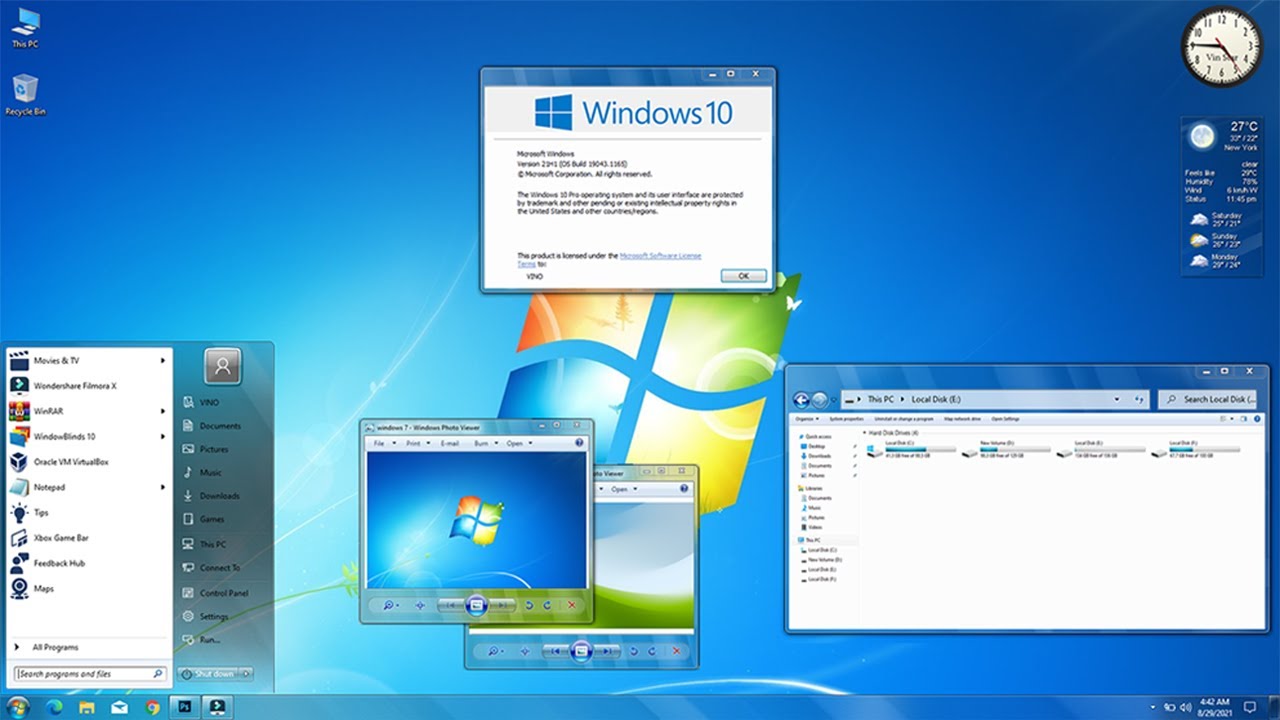Click the analog clock desktop gadget

pos(1221,46)
